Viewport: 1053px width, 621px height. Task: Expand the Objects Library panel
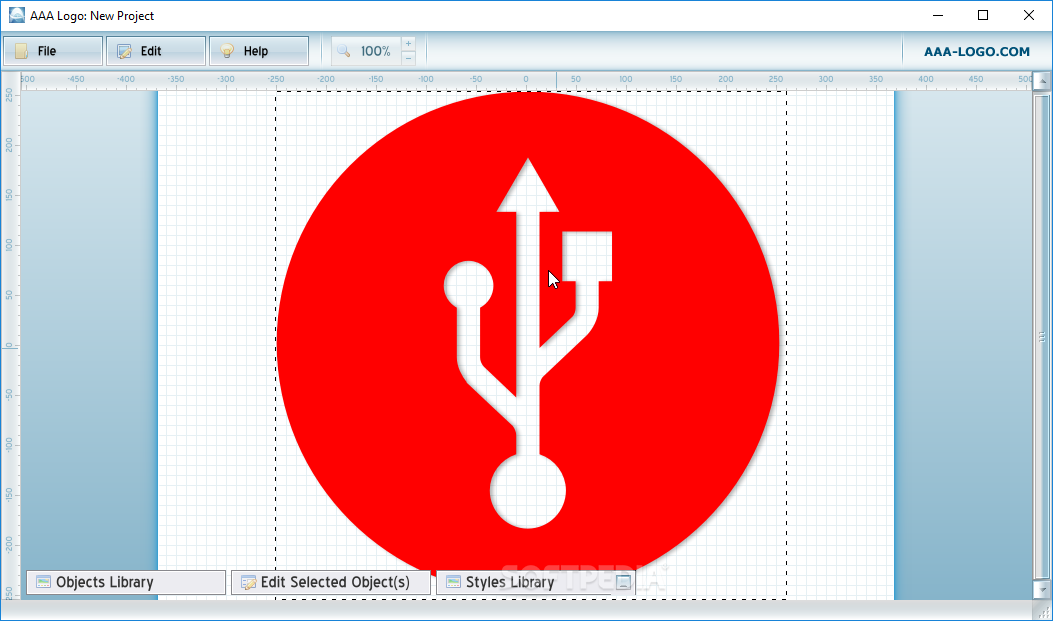click(125, 581)
